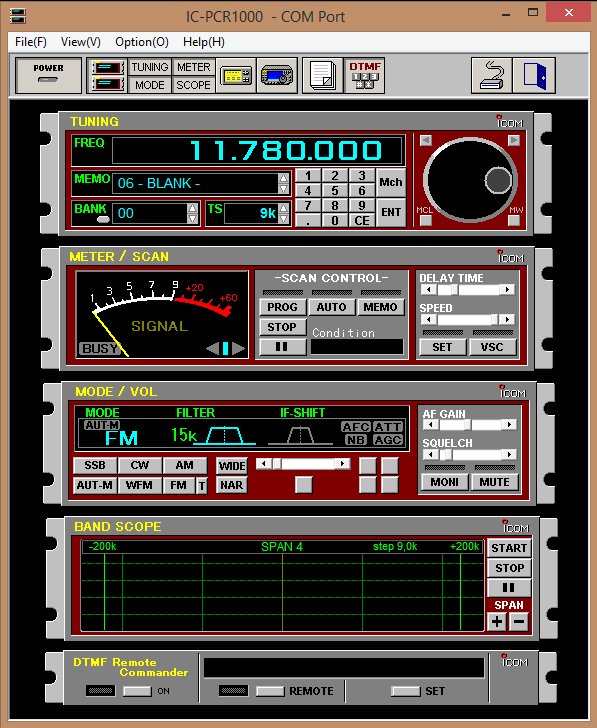
Task: Decrease tuning step TS down arrow
Action: 283,218
